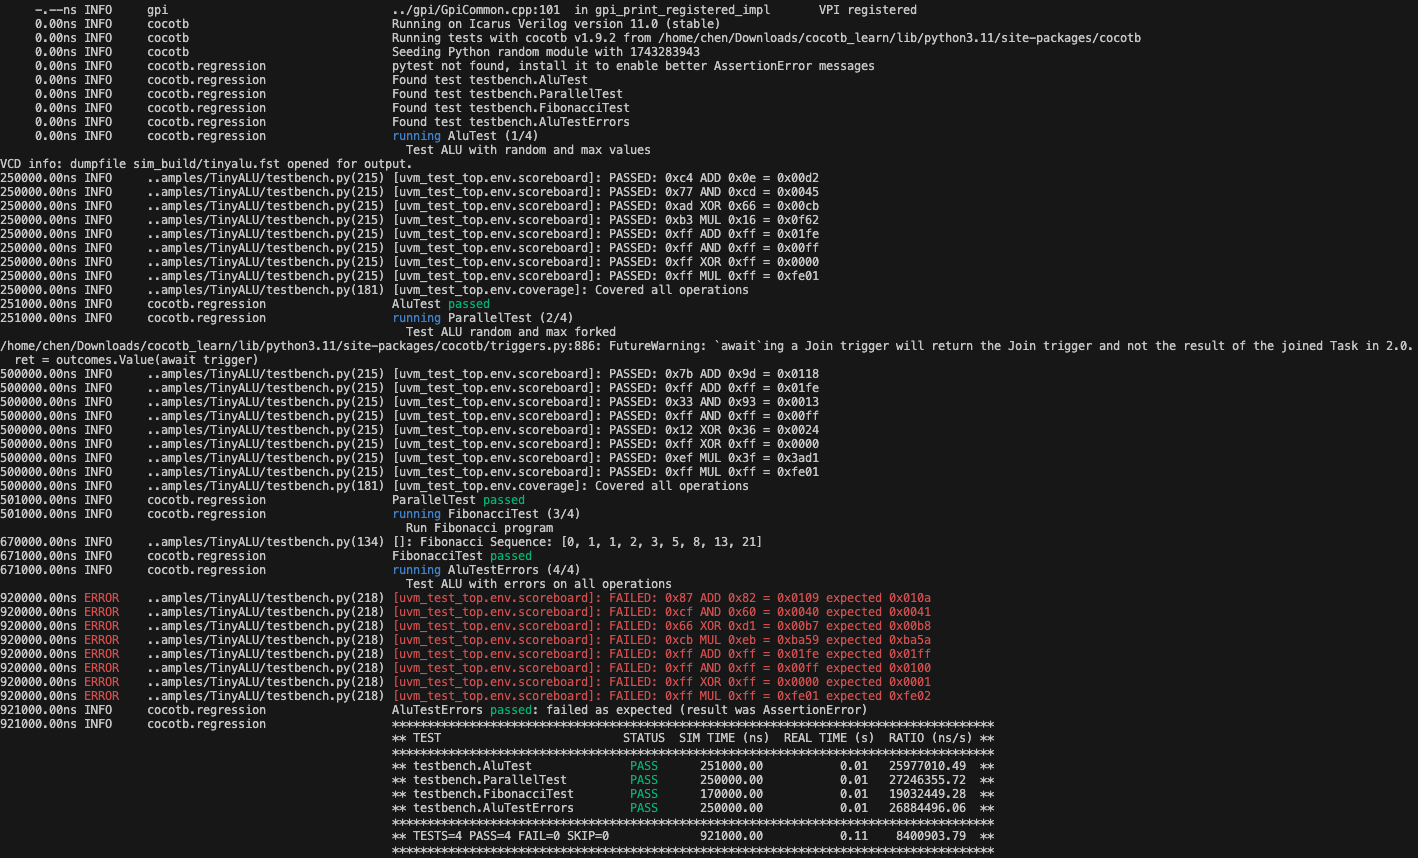The height and width of the screenshot is (858, 1418).
Task: Click the red FAILED line for 0xcb MUL 0xeb
Action: tap(661, 640)
